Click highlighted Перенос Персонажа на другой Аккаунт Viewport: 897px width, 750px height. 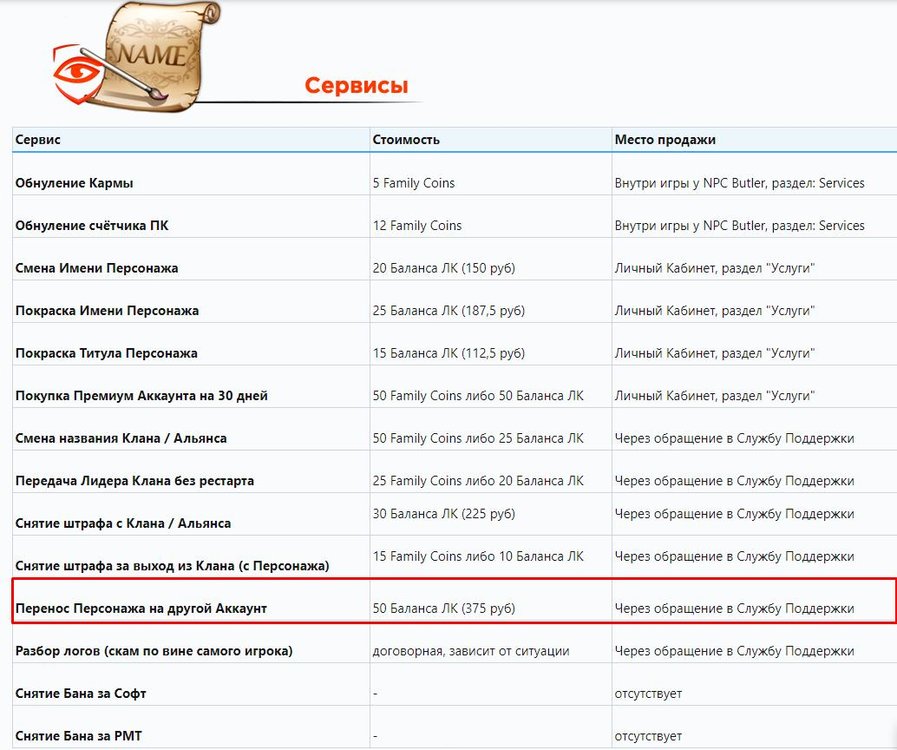click(x=141, y=608)
